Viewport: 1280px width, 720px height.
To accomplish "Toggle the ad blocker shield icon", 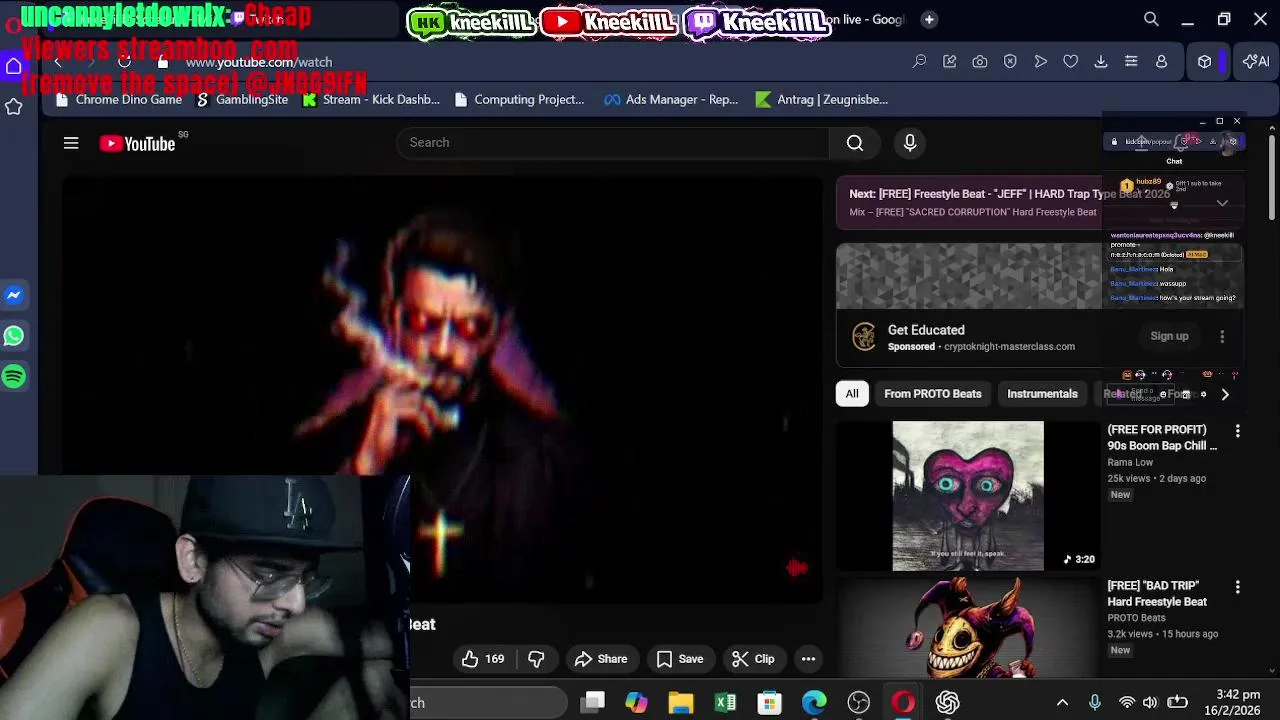I will (1010, 62).
